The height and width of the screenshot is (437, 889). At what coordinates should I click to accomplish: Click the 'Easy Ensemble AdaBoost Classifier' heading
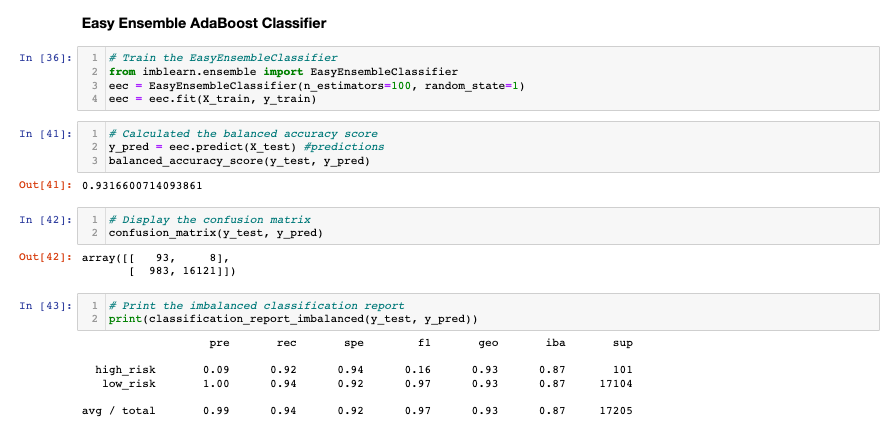(204, 23)
